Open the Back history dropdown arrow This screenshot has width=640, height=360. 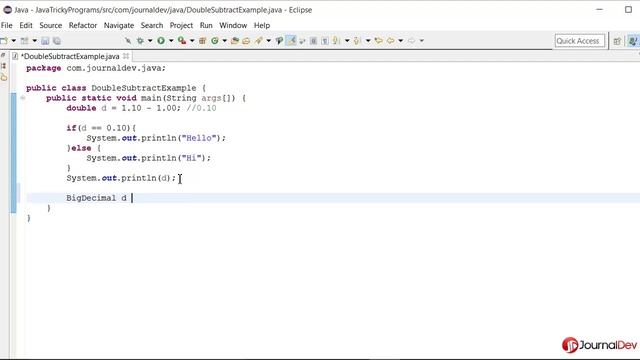point(400,41)
